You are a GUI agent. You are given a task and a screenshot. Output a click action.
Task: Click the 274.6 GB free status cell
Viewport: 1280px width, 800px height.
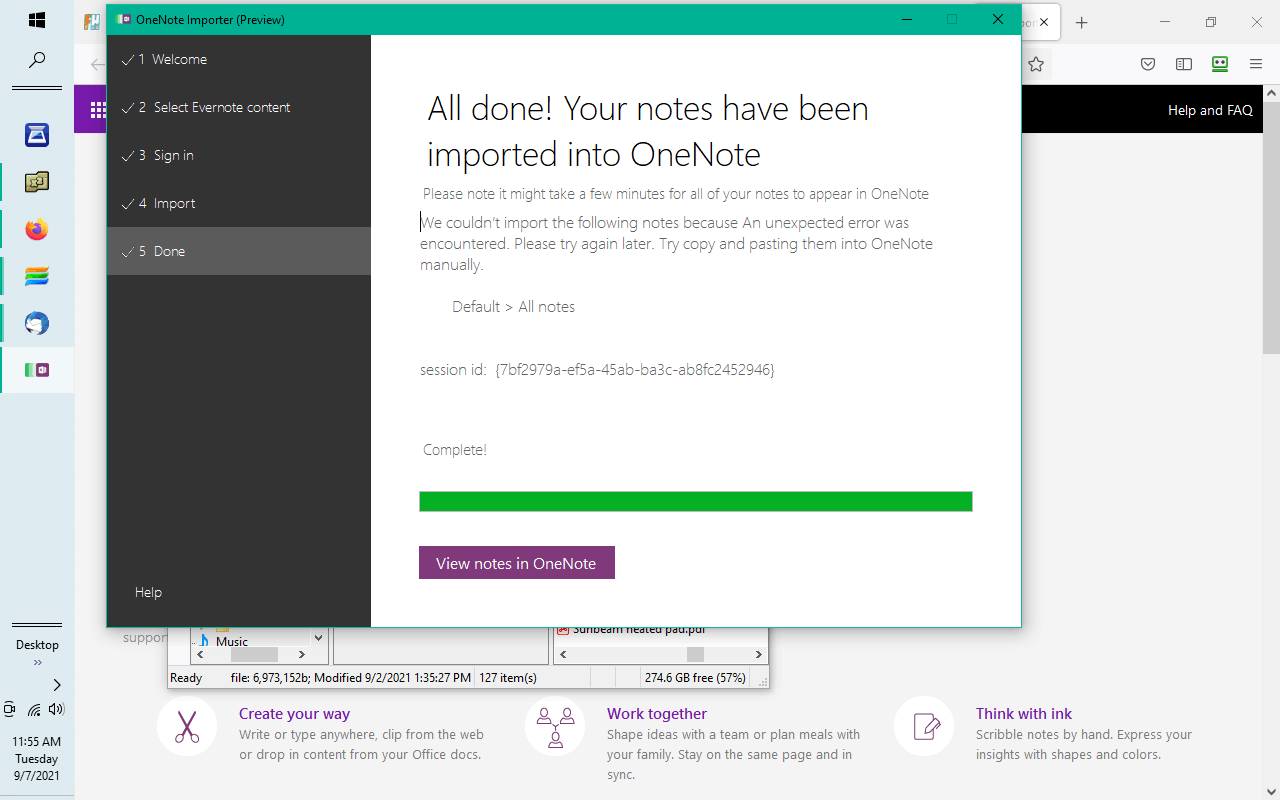[x=695, y=678]
